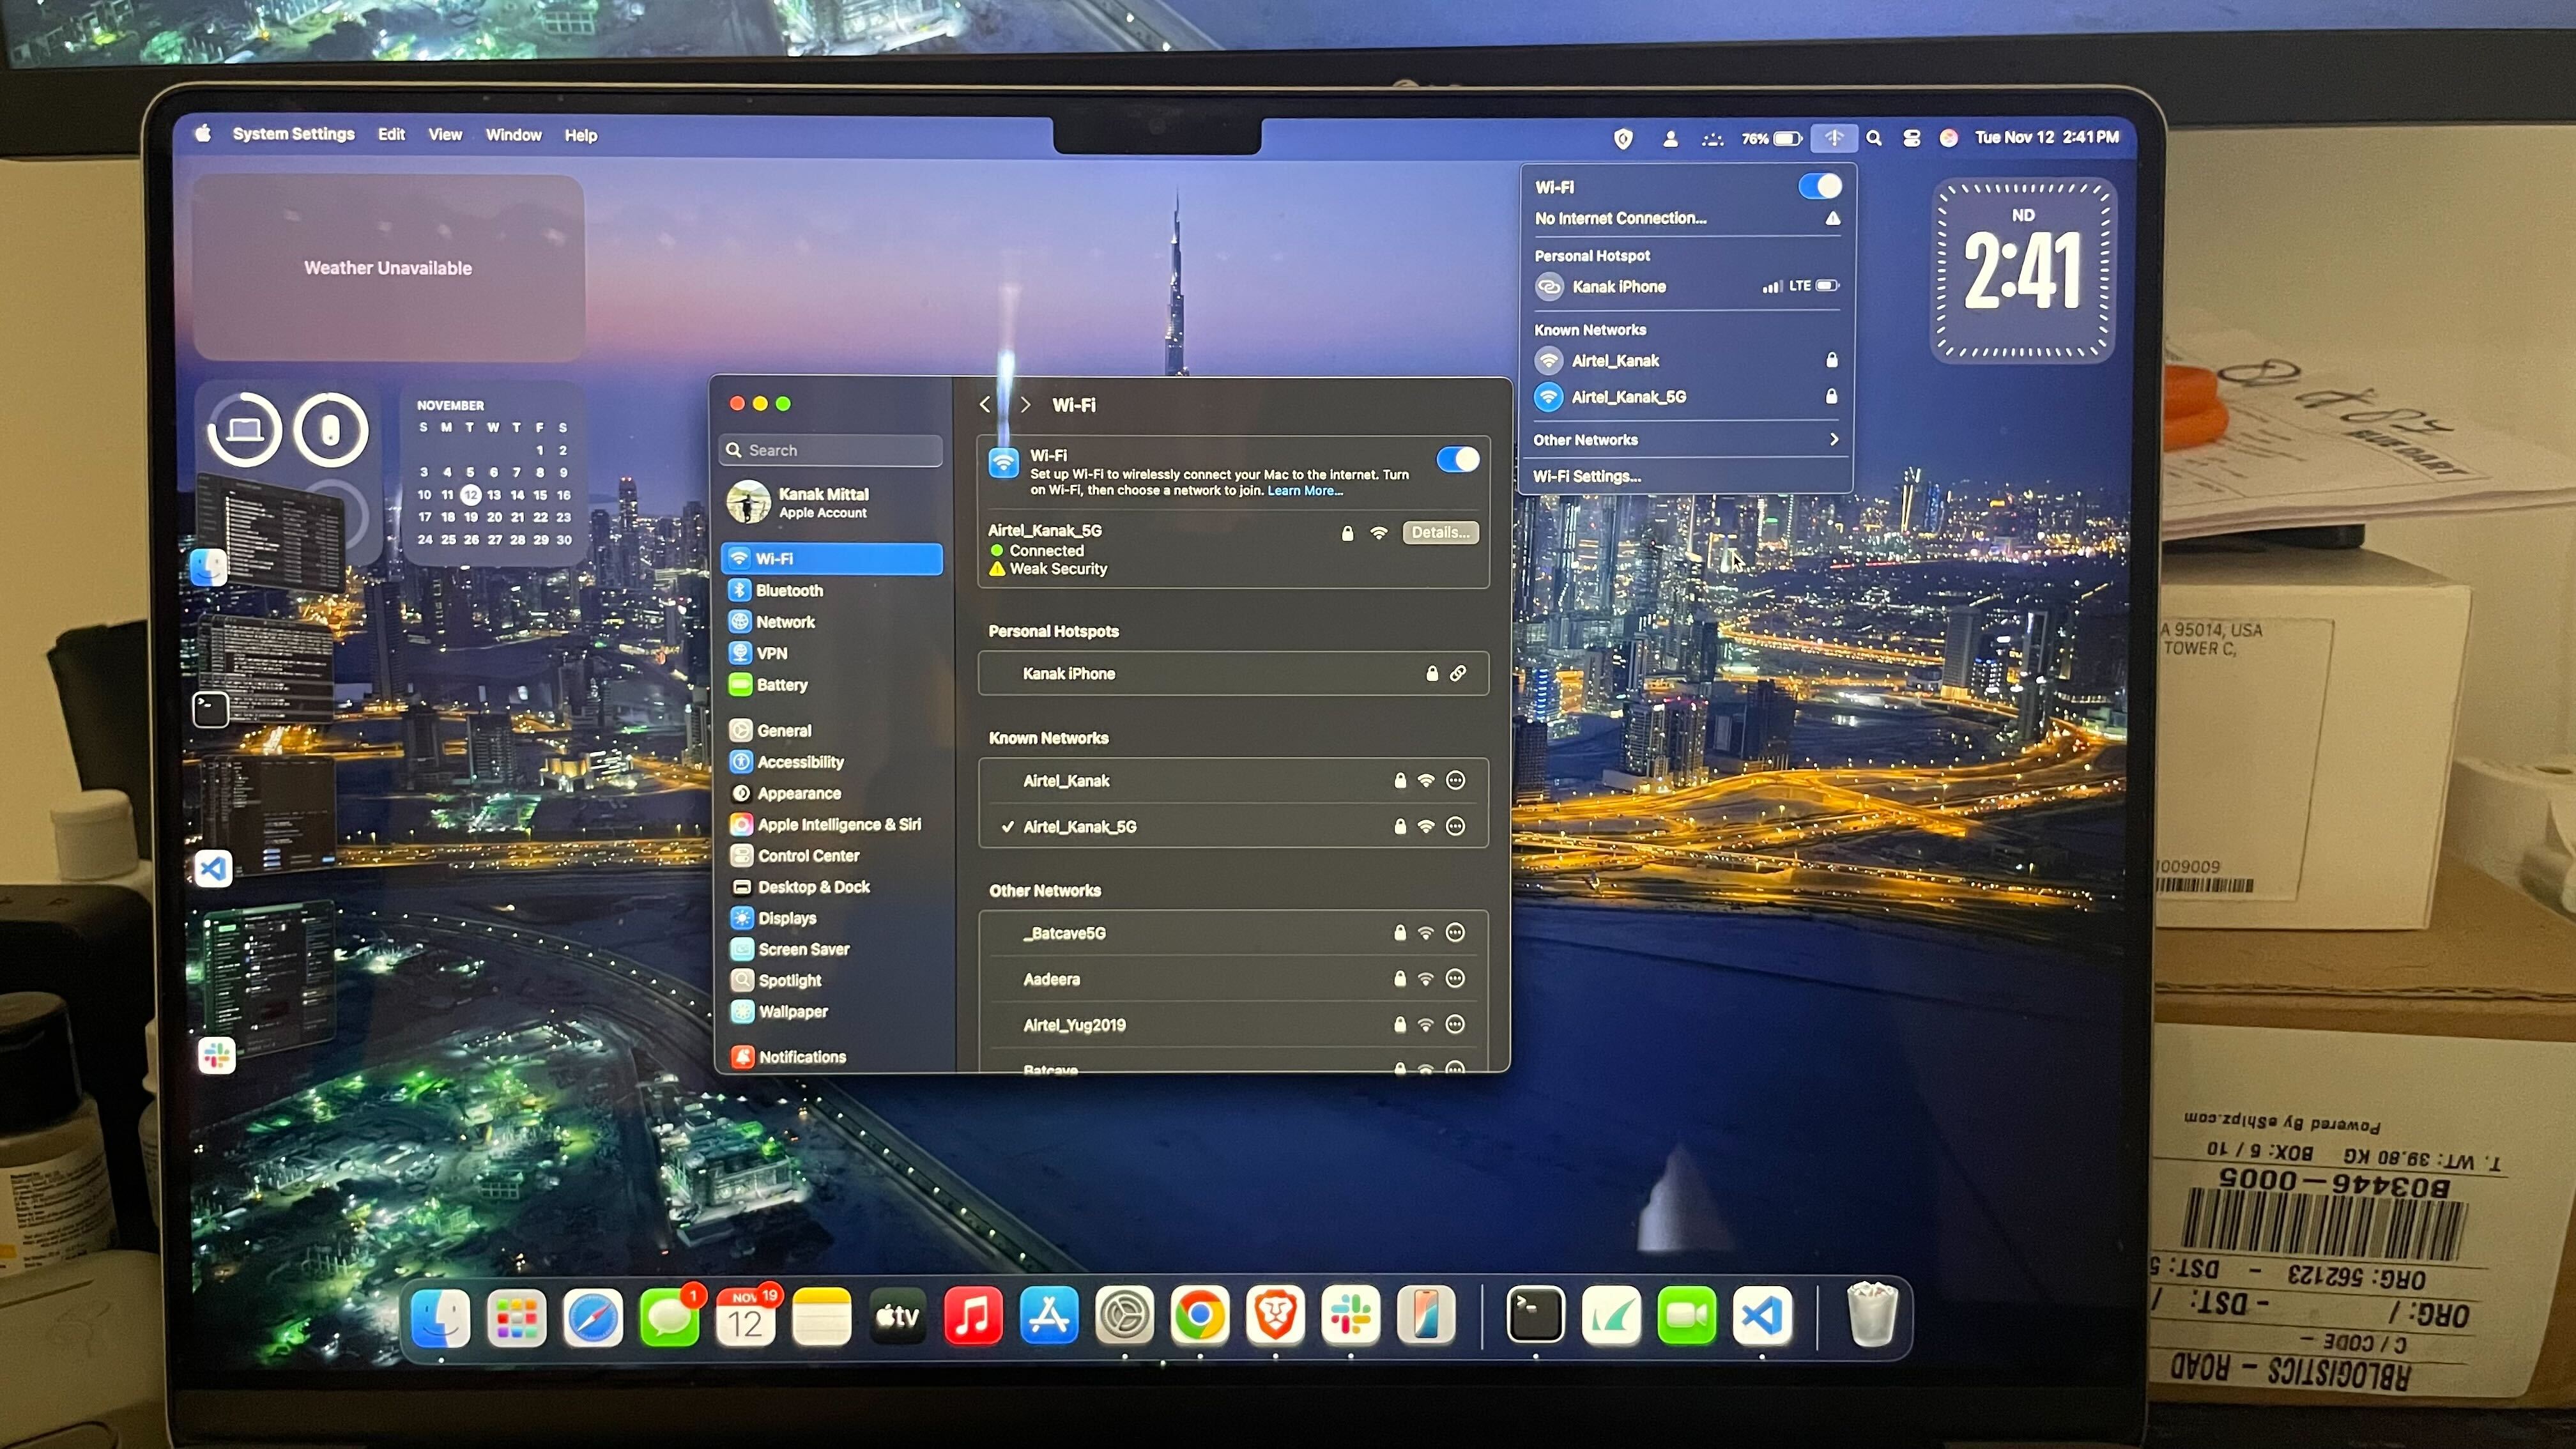Open more options for Aadeera network
Screen dimensions: 2576x1449
(1456, 979)
